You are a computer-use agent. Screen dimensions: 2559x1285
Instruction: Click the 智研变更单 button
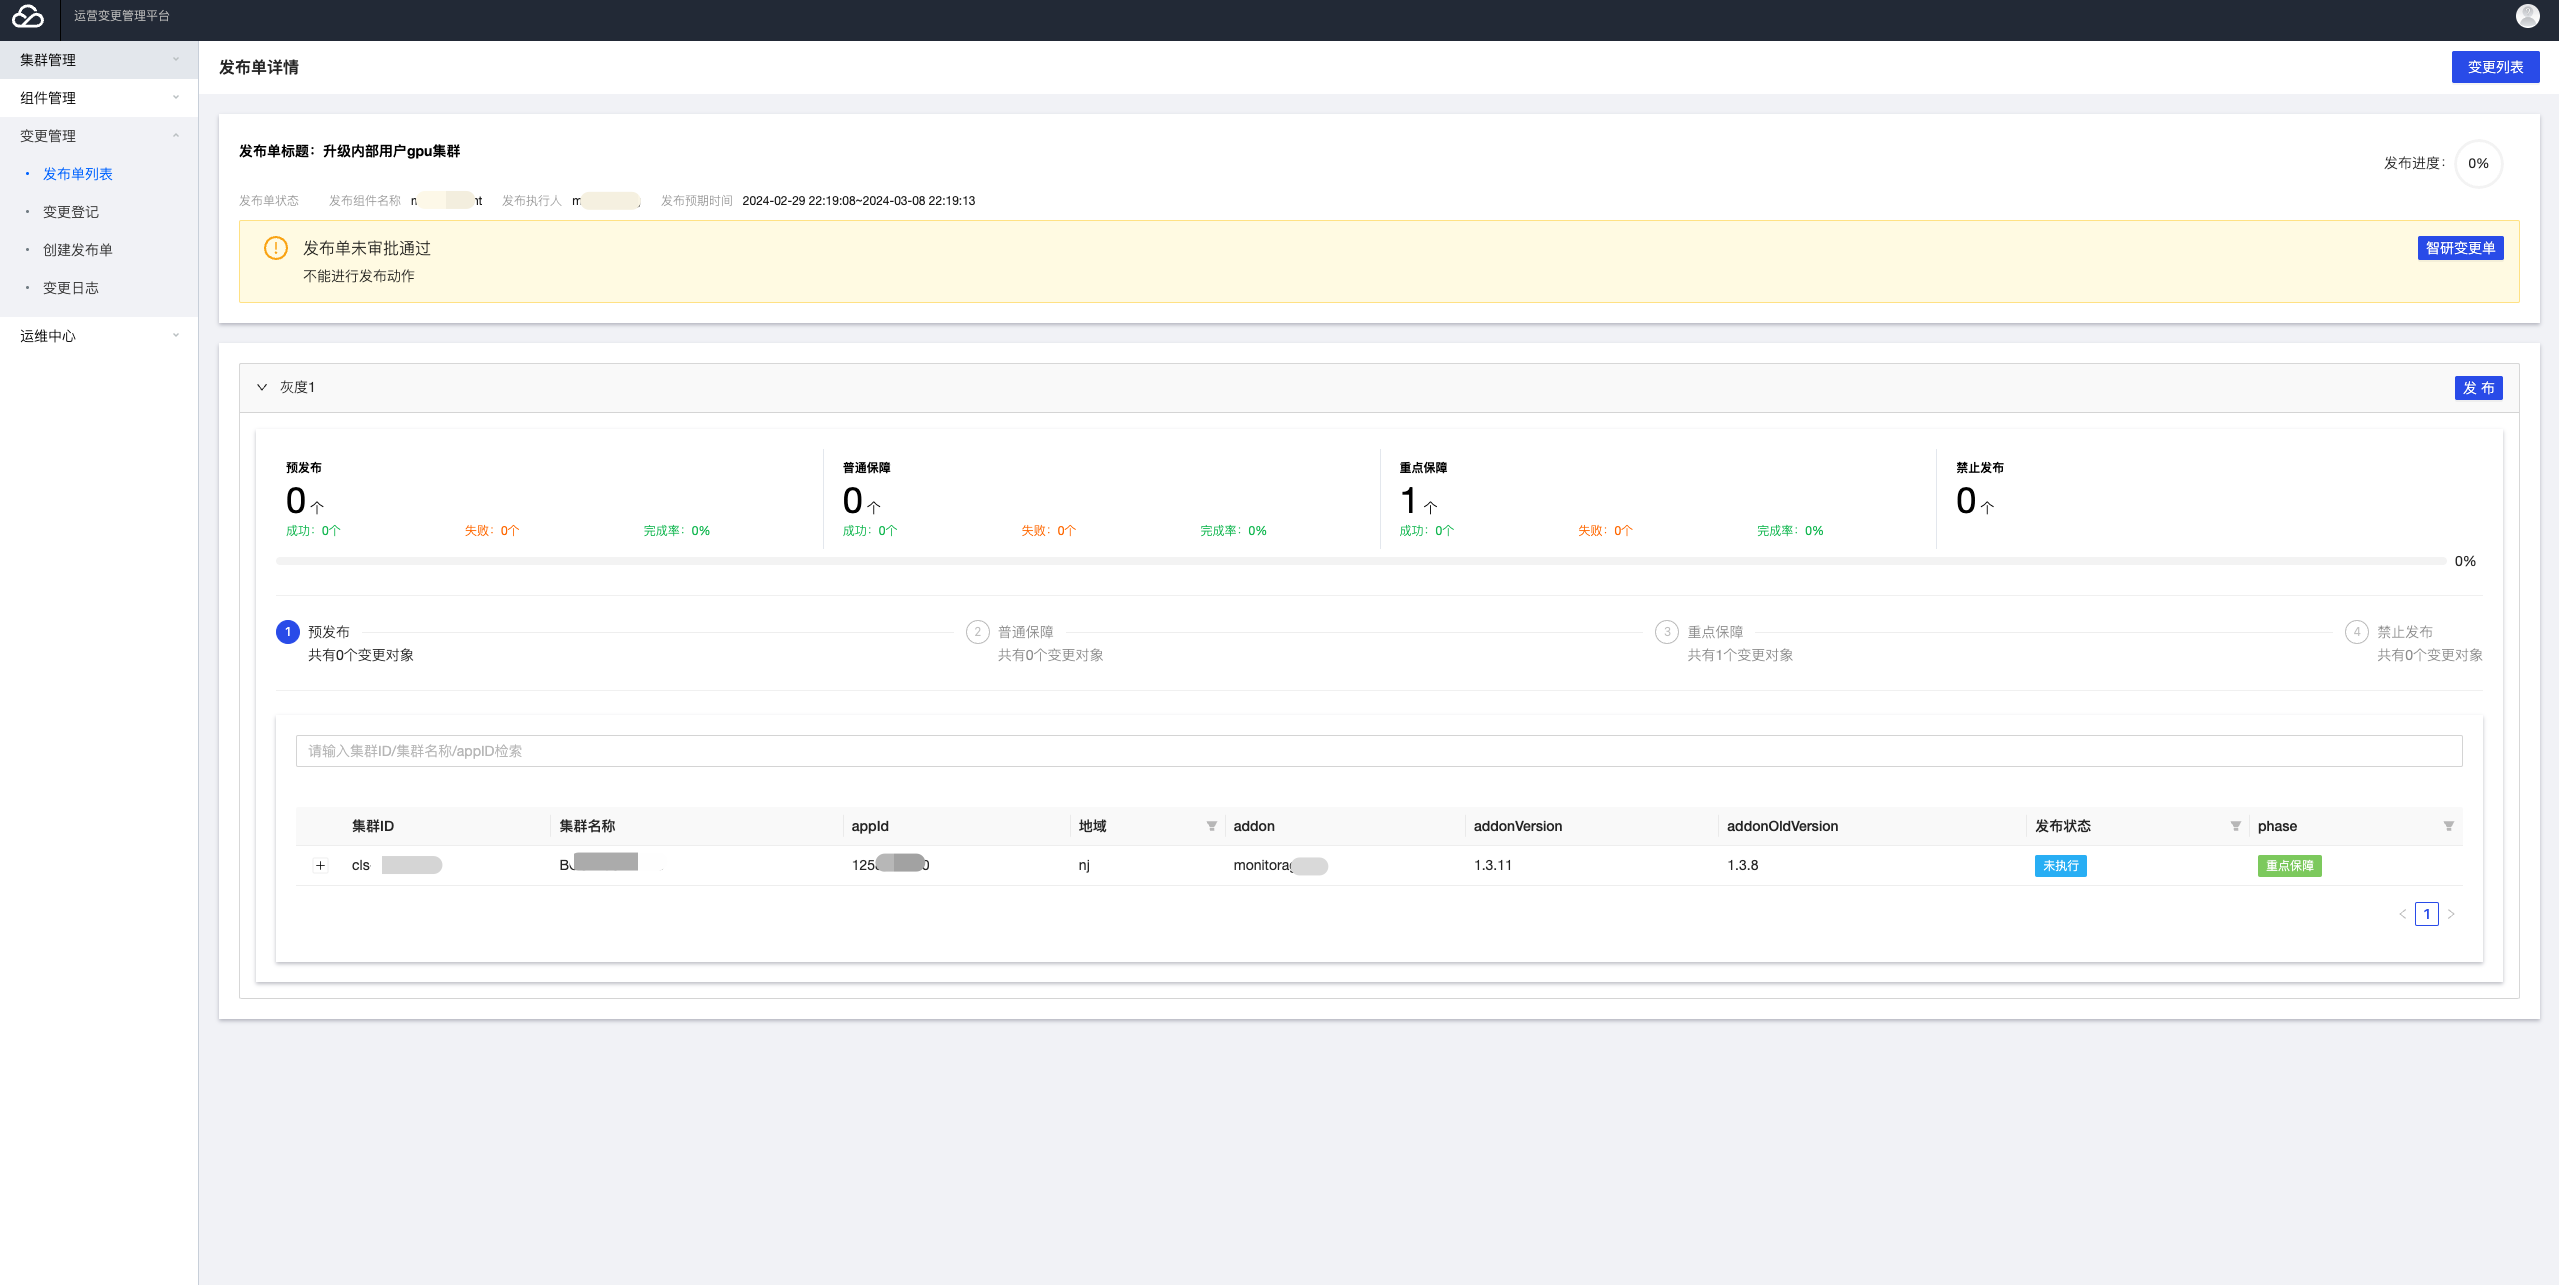(2460, 248)
